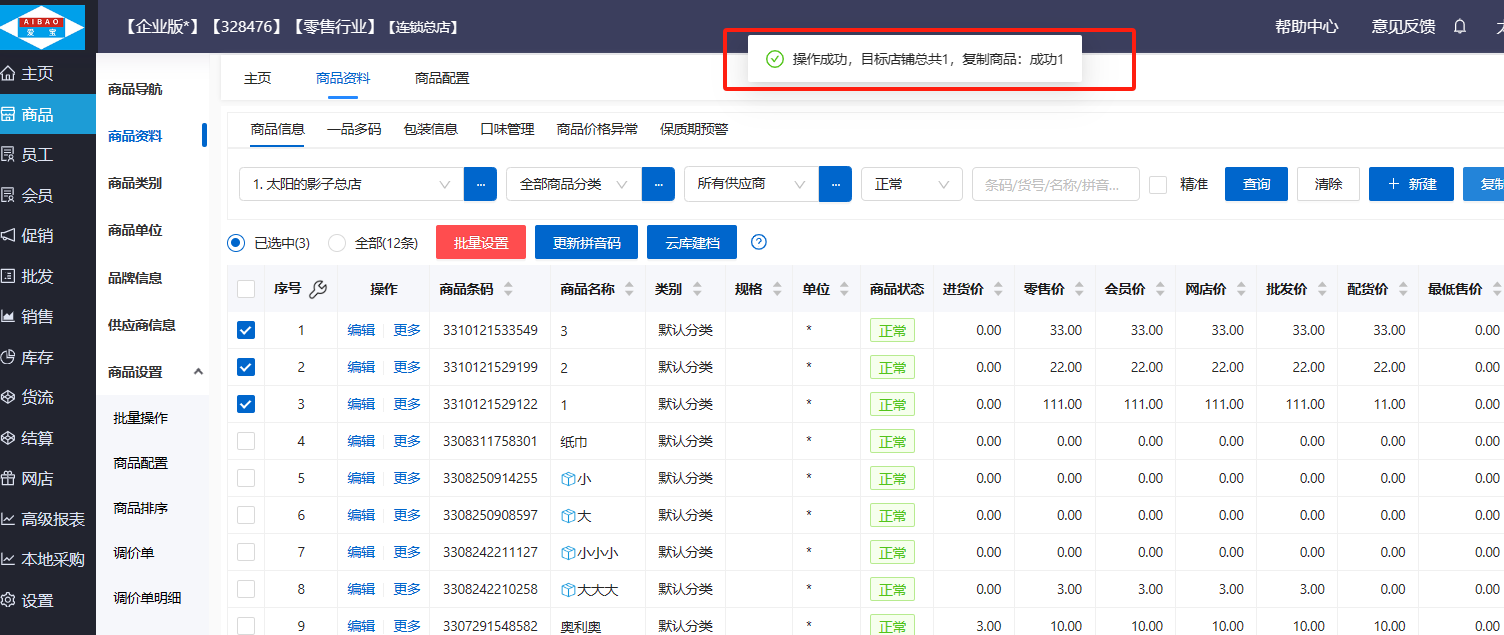The height and width of the screenshot is (635, 1504).
Task: Open the 正常 status filter dropdown
Action: 911,184
